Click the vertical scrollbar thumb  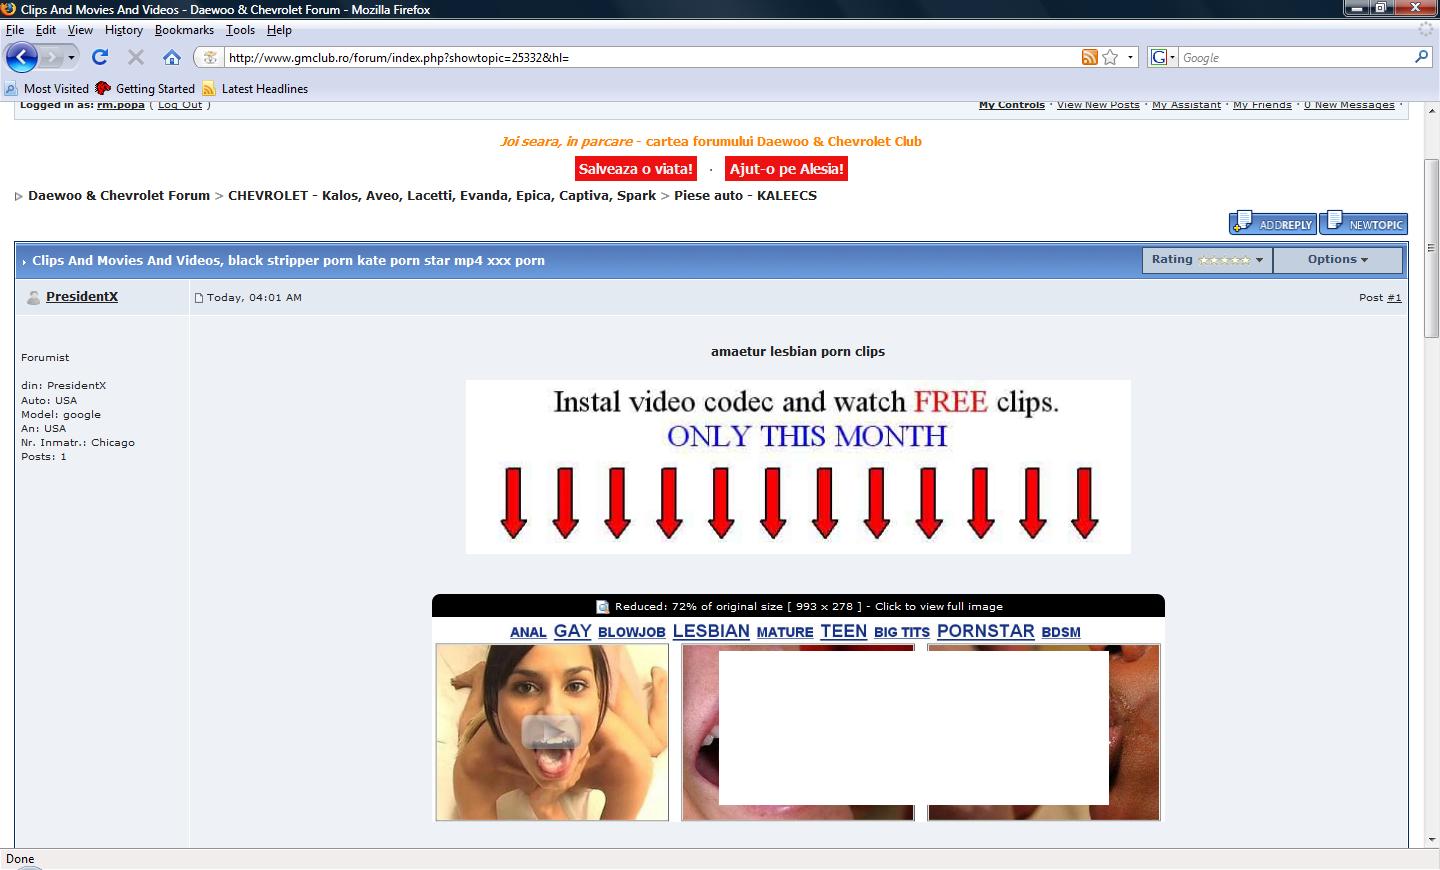tap(1431, 248)
